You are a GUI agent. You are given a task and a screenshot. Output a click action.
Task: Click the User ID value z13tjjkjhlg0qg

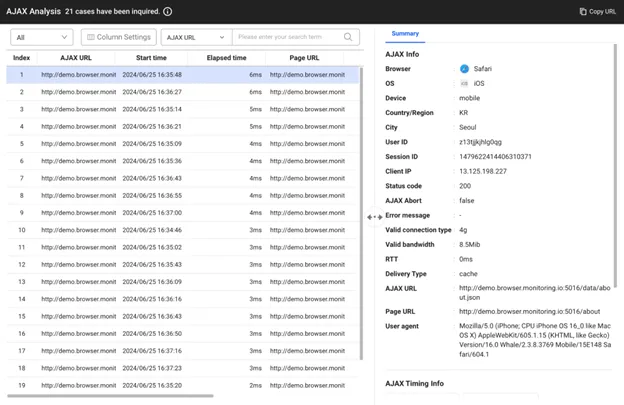[480, 142]
